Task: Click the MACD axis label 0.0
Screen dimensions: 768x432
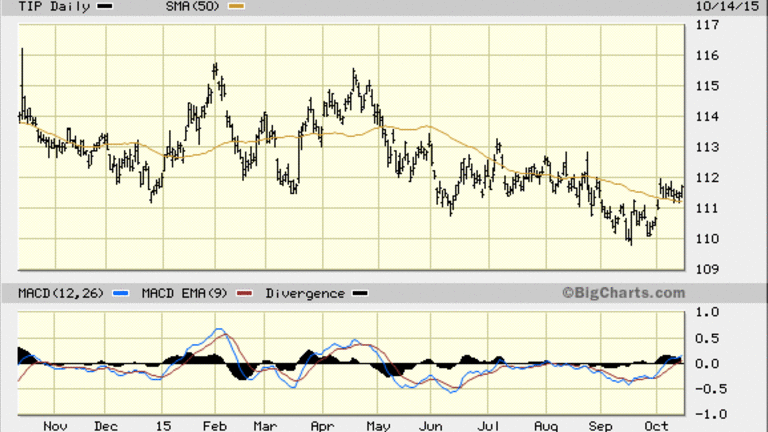Action: click(707, 363)
